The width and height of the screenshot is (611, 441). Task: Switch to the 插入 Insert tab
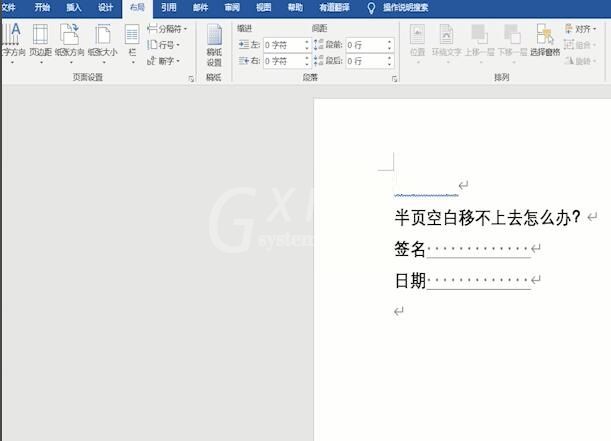point(74,7)
